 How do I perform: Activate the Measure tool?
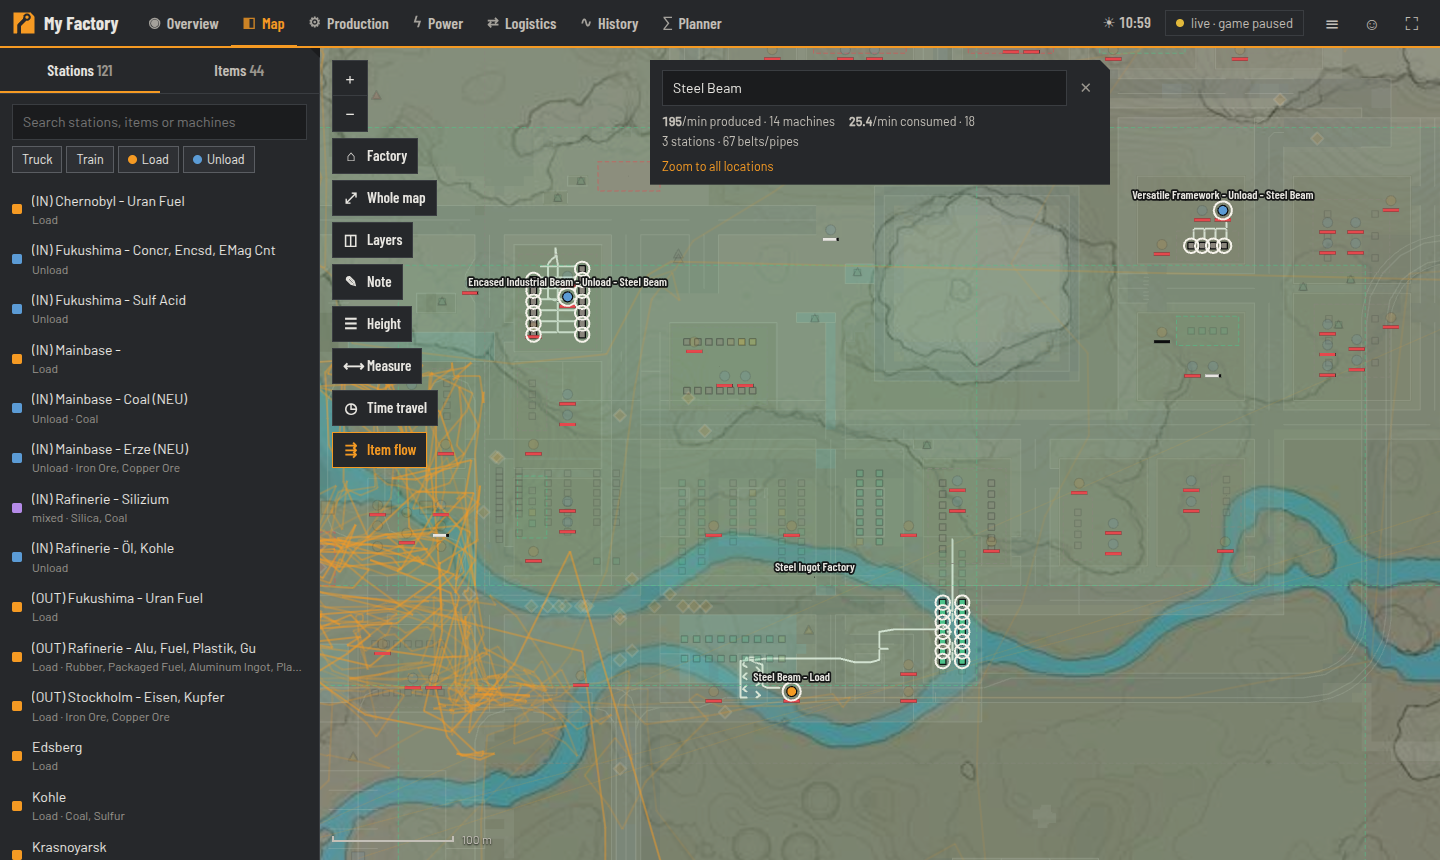[x=377, y=366]
